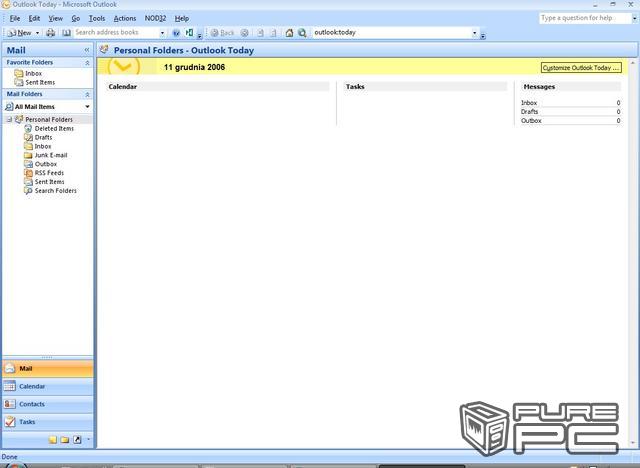This screenshot has width=640, height=468.
Task: Click the Customize Outlook Today button
Action: 581,68
